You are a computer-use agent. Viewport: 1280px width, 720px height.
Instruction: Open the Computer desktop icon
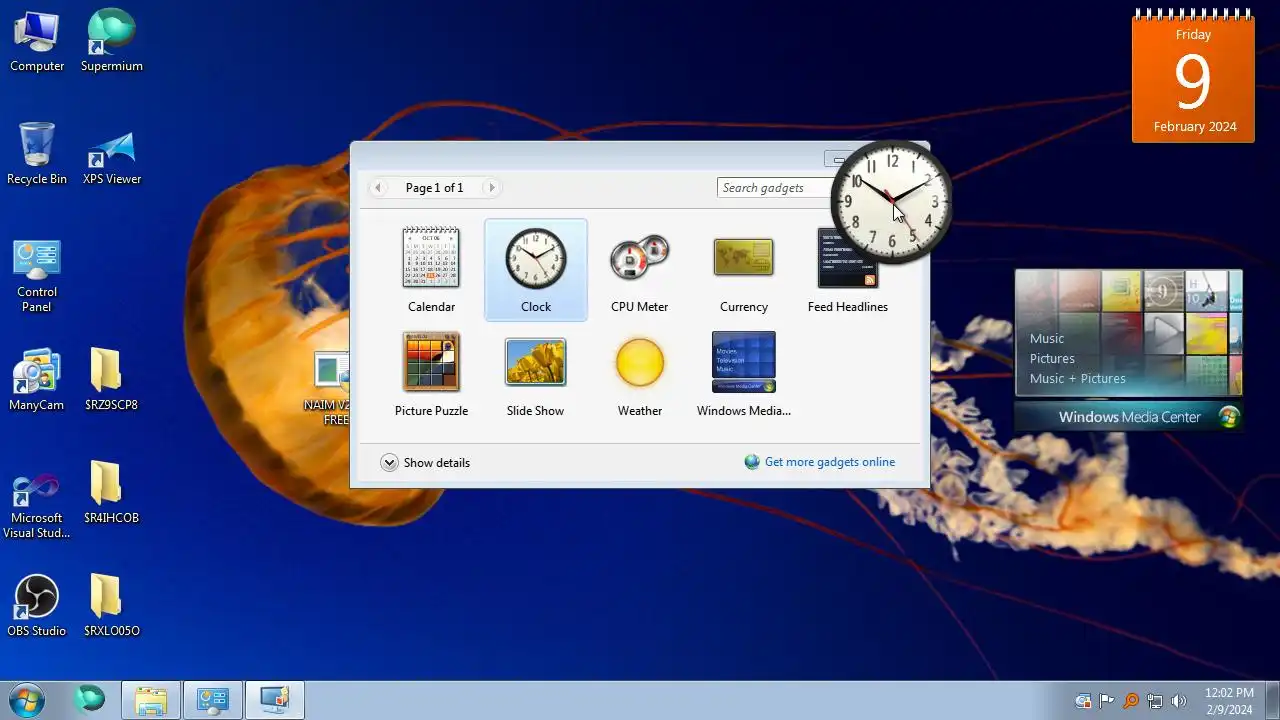click(37, 42)
